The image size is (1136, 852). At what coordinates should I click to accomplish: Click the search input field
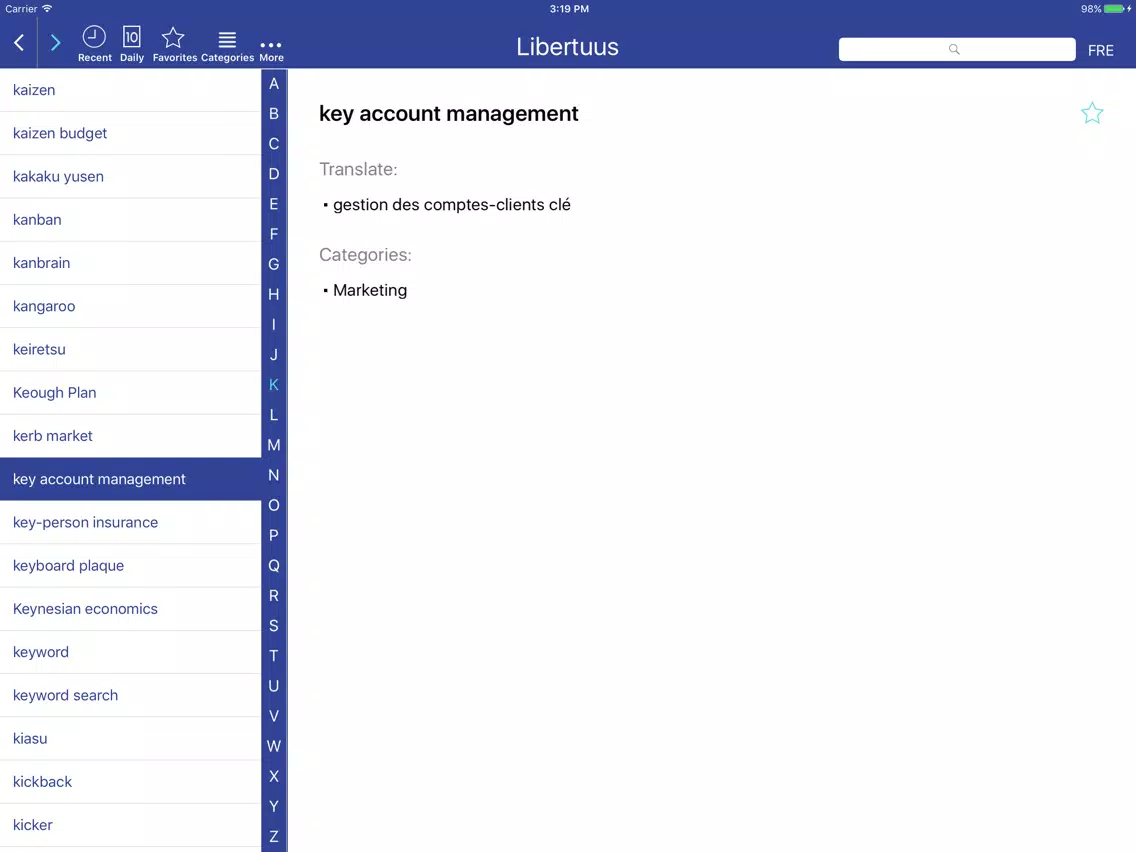956,49
